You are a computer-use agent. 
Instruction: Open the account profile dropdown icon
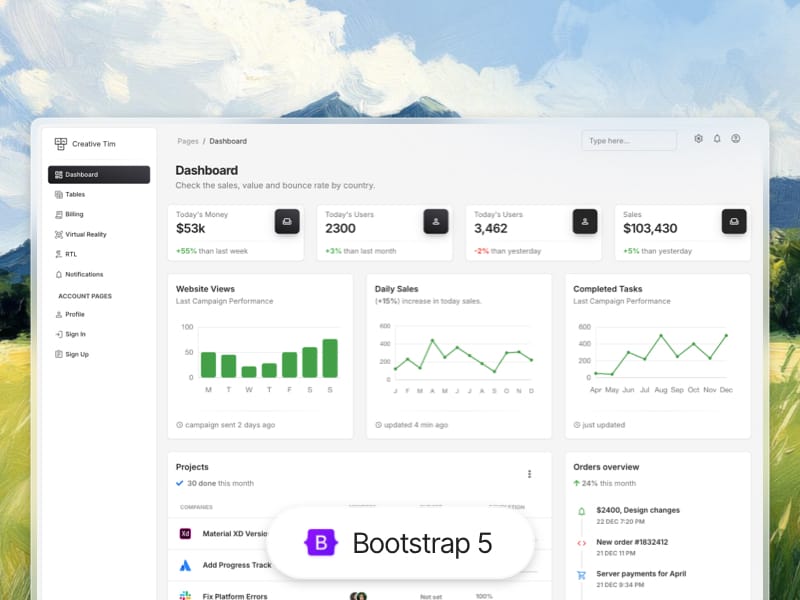pos(736,139)
